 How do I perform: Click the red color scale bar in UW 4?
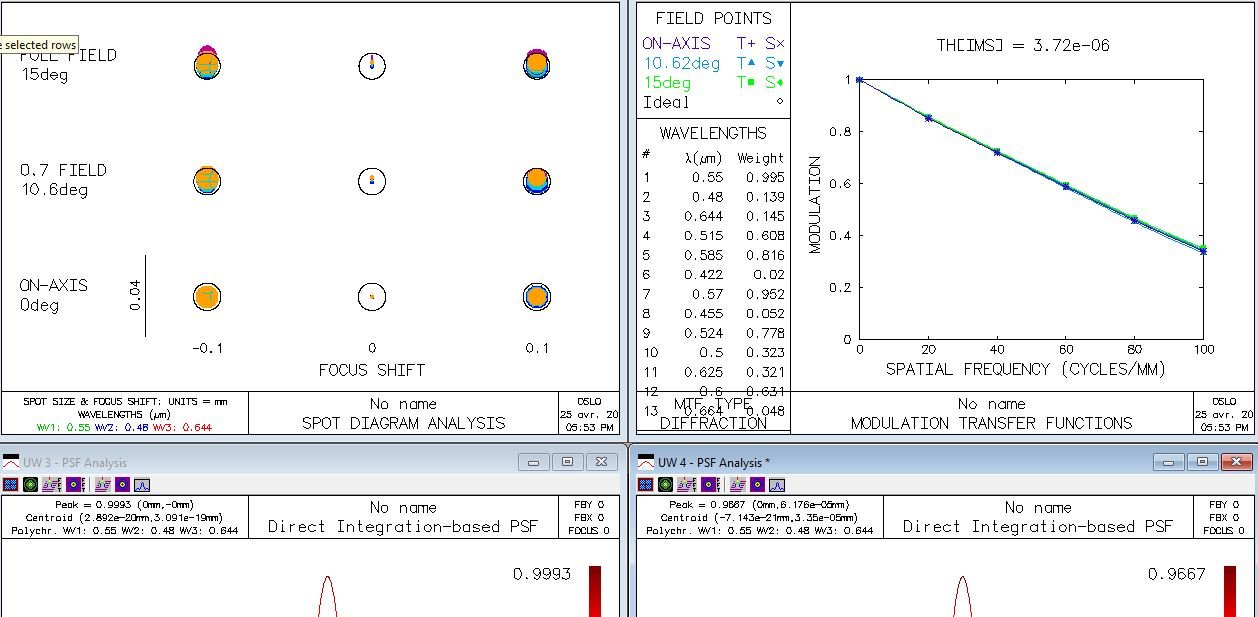[x=1230, y=591]
